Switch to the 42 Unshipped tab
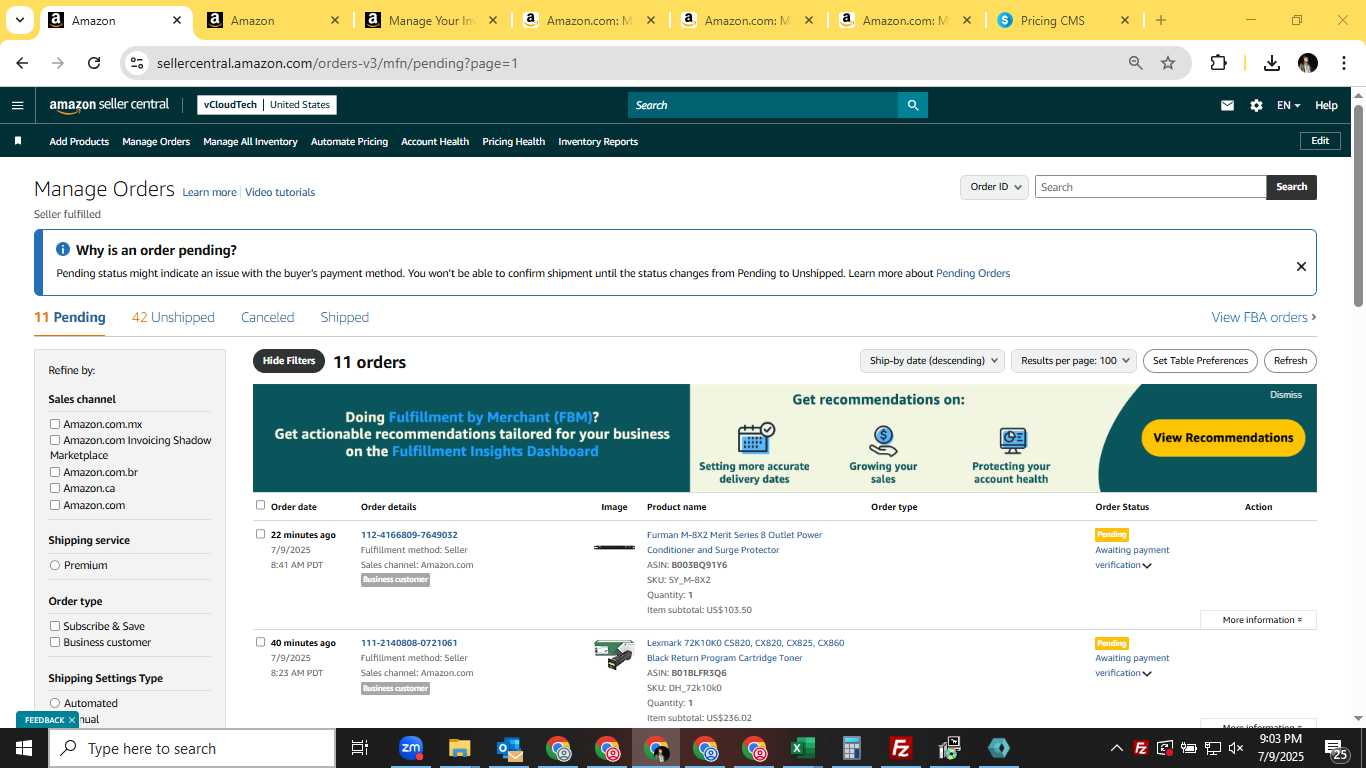Screen dimensions: 1366x768 (173, 317)
